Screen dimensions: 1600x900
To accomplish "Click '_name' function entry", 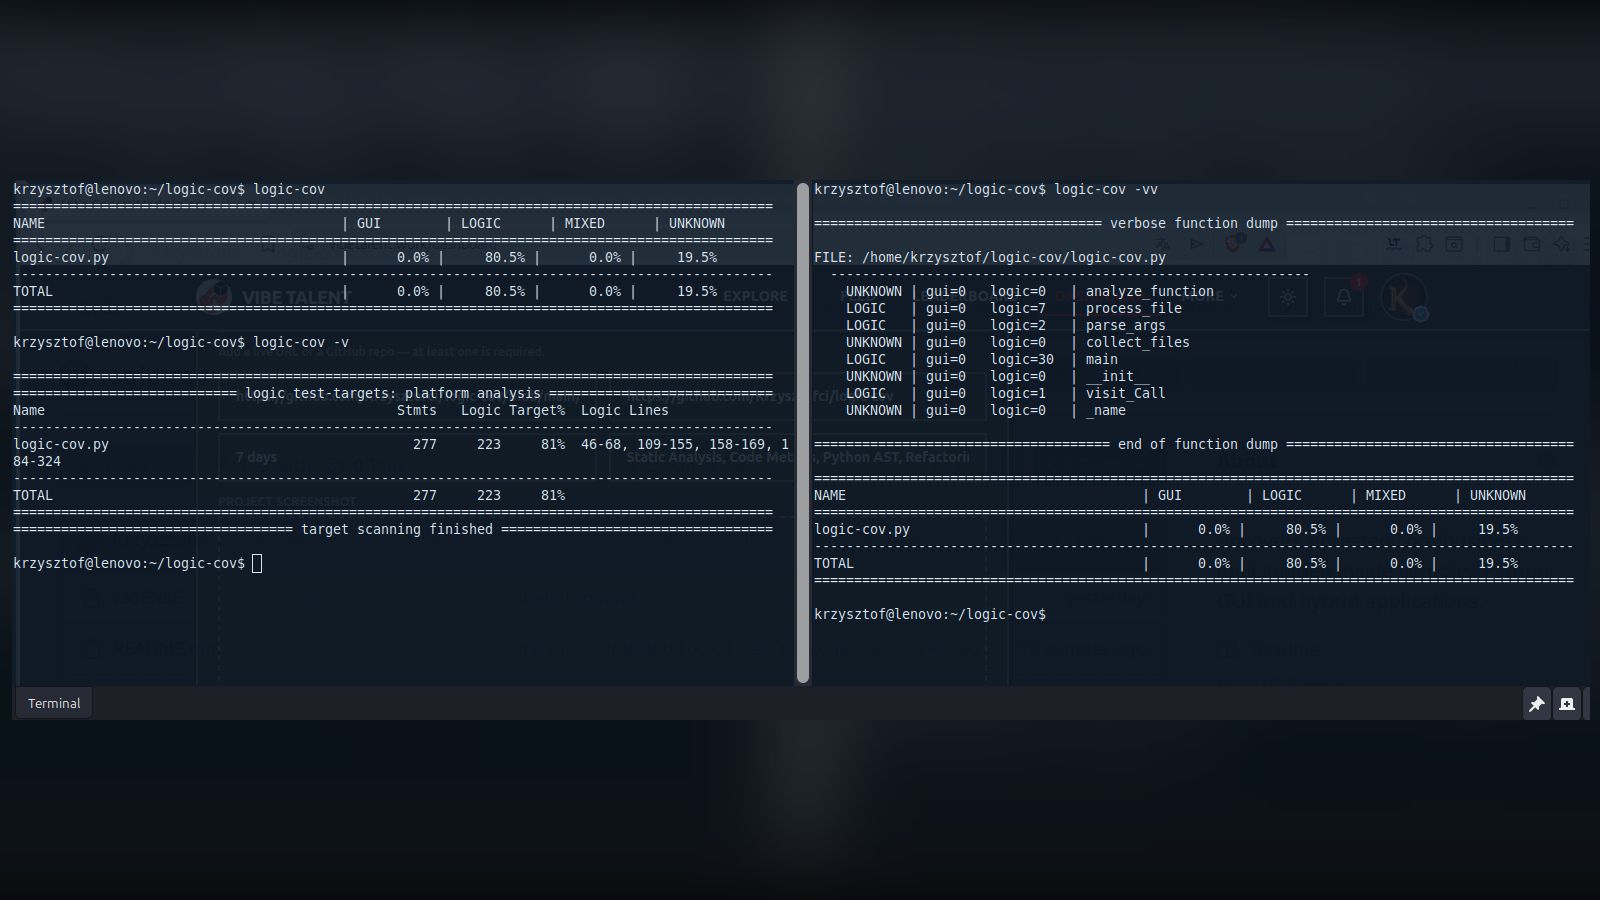I will [1106, 410].
